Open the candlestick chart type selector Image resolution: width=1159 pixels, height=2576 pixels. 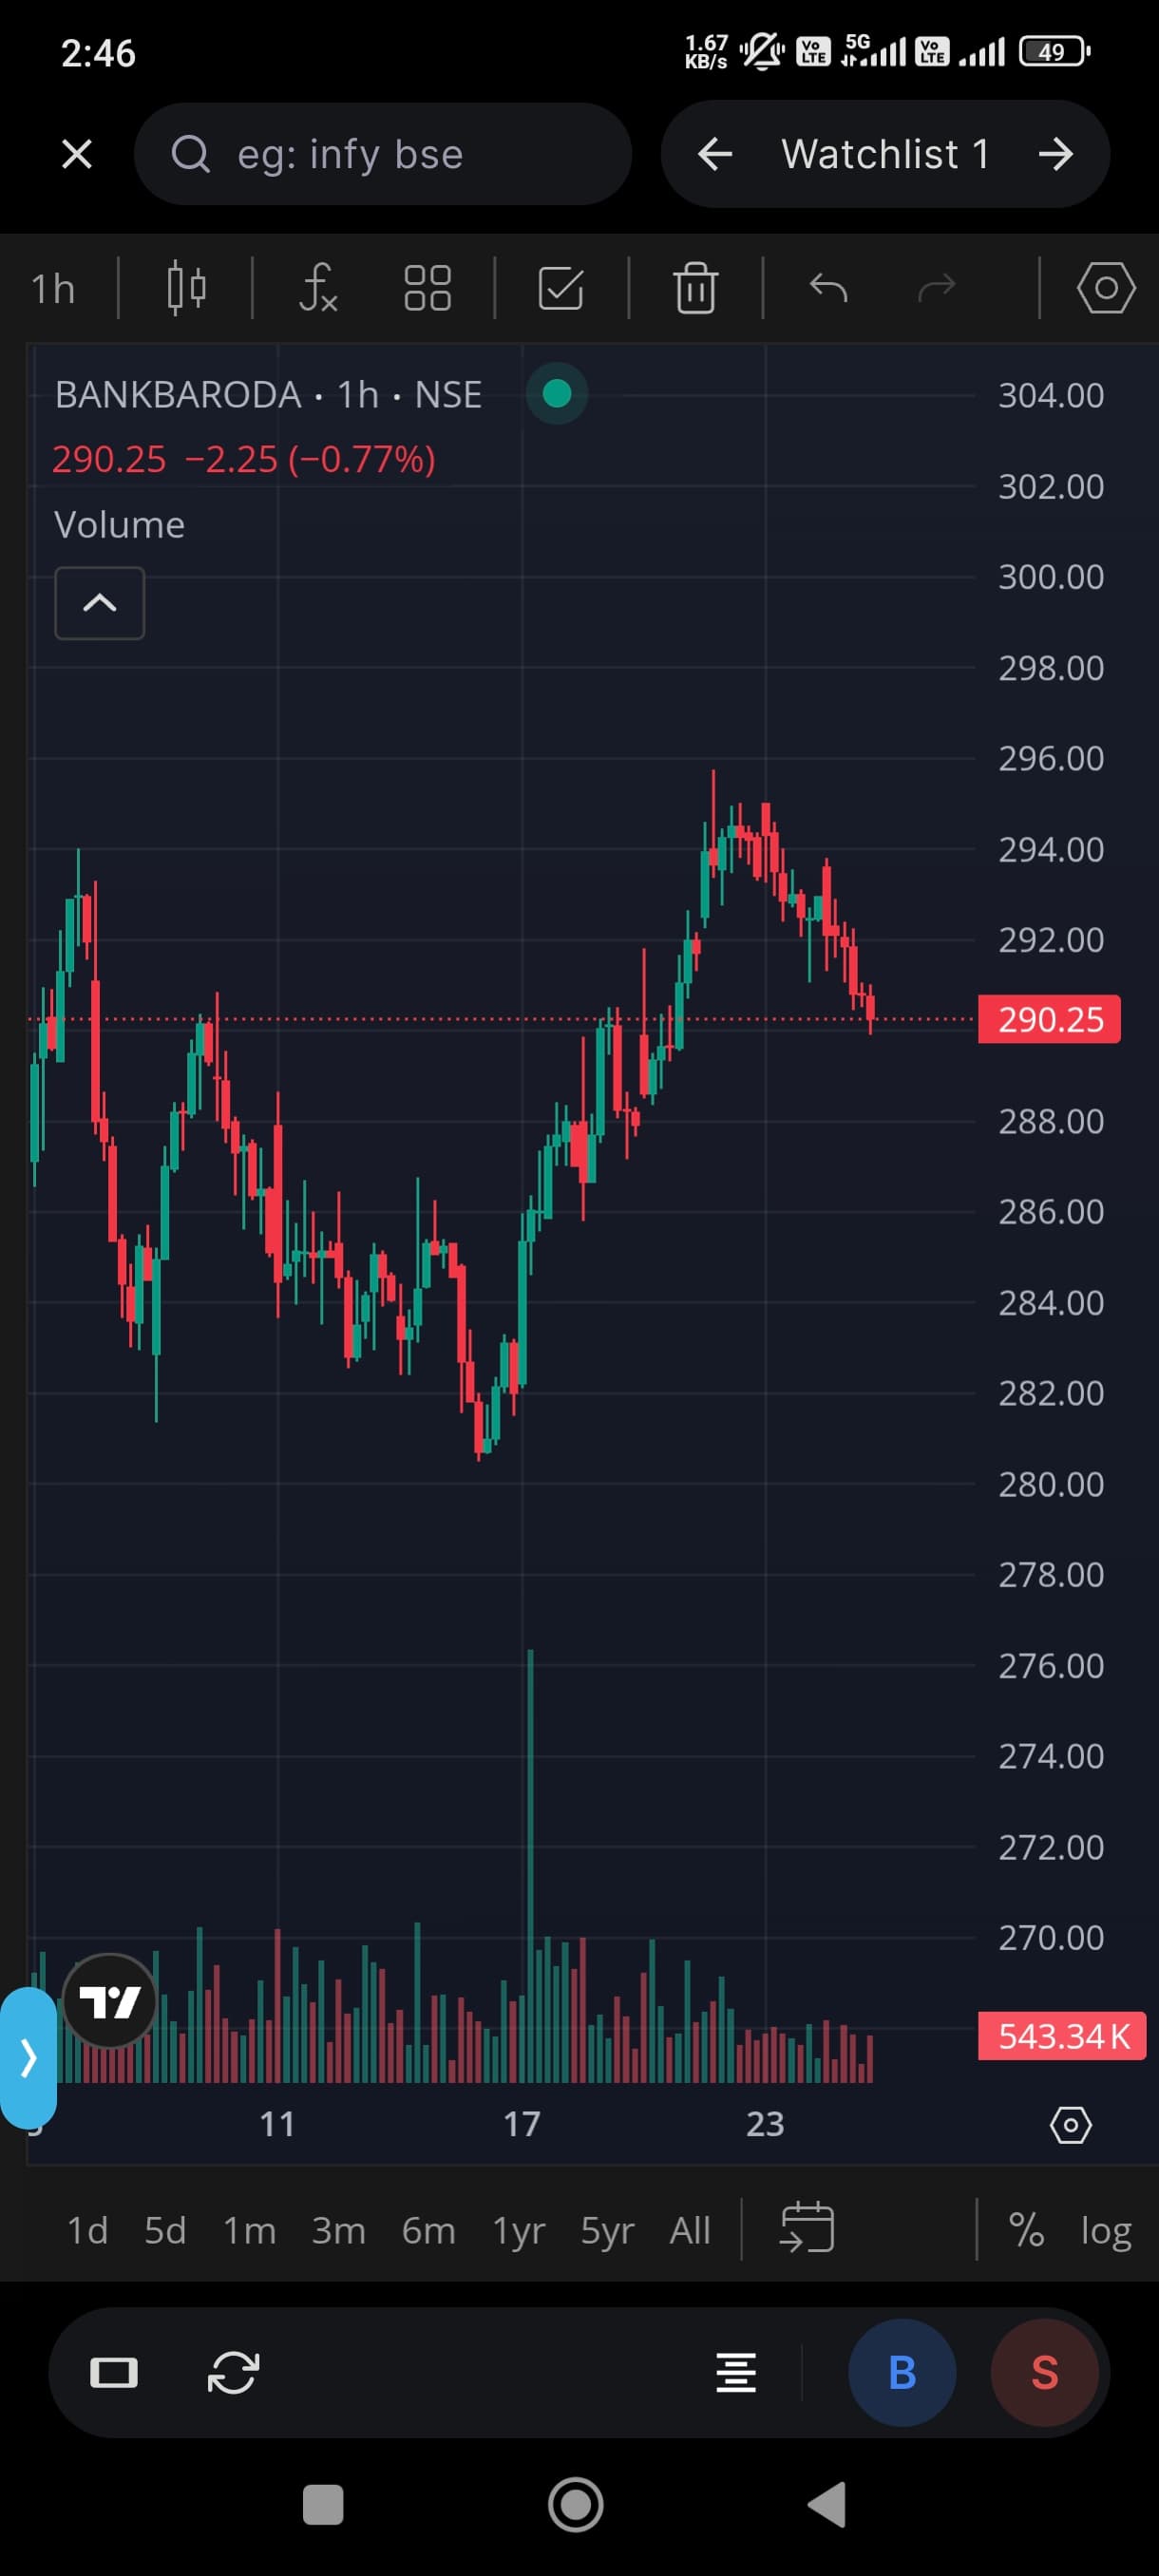pyautogui.click(x=186, y=289)
